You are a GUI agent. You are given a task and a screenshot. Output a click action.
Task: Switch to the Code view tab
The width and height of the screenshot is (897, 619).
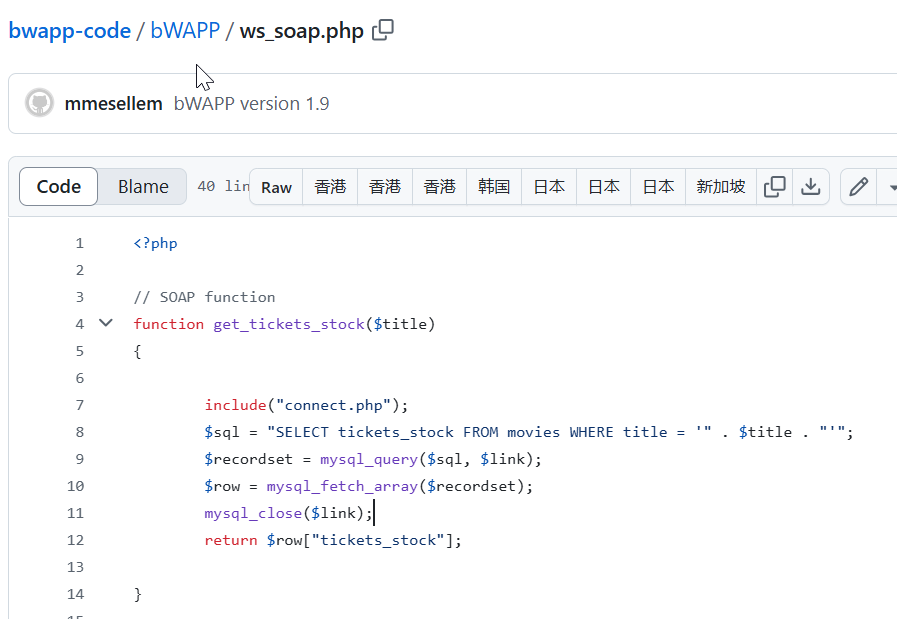pyautogui.click(x=59, y=187)
